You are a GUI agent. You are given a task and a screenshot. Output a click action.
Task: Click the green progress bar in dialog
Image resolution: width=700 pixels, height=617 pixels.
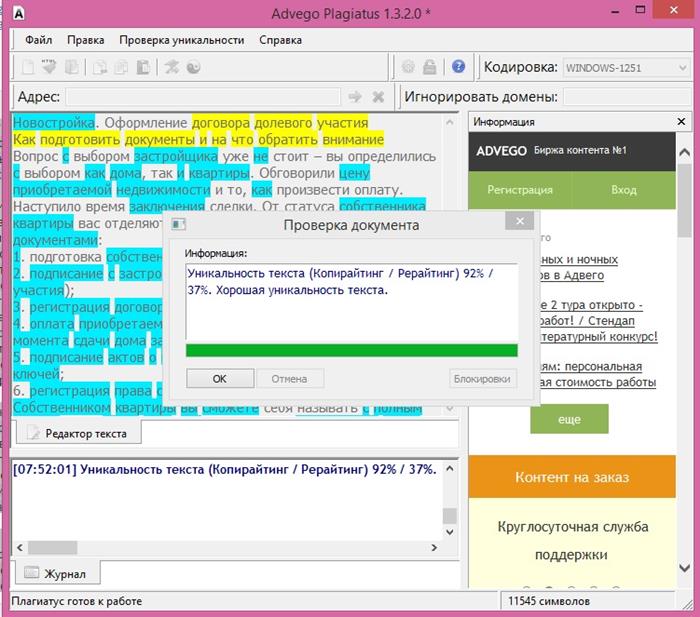[x=352, y=350]
